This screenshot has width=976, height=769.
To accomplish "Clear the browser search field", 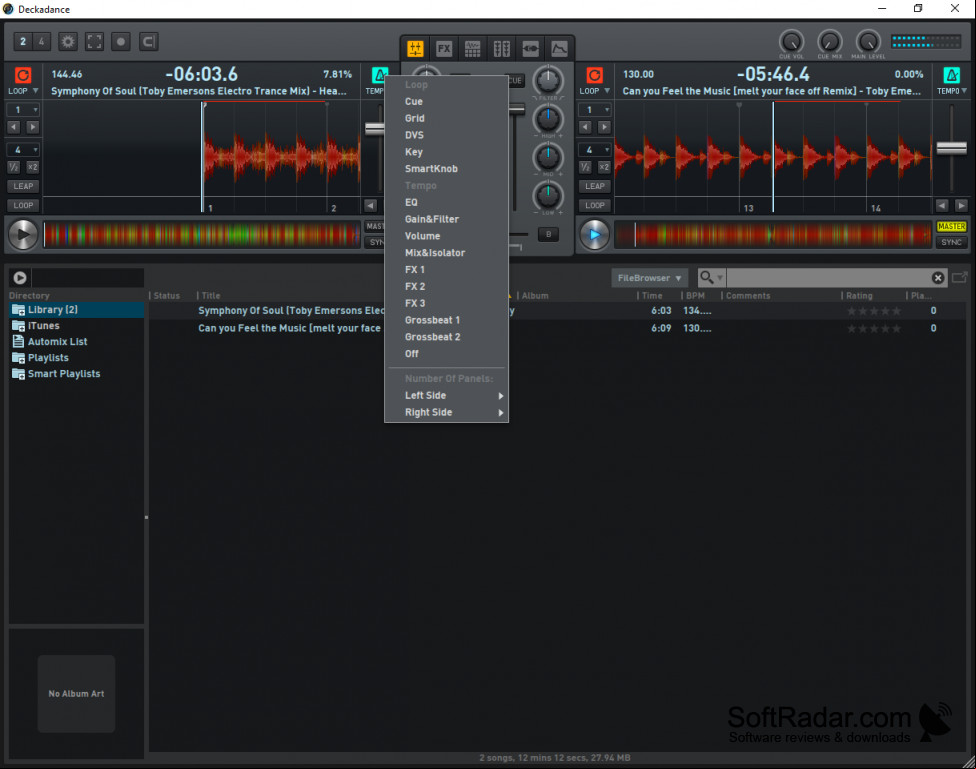I will tap(938, 278).
